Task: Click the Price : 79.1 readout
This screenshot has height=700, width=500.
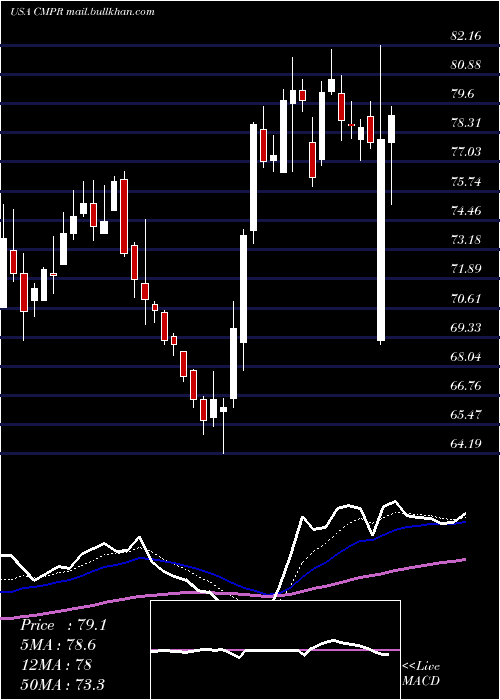Action: 63,625
